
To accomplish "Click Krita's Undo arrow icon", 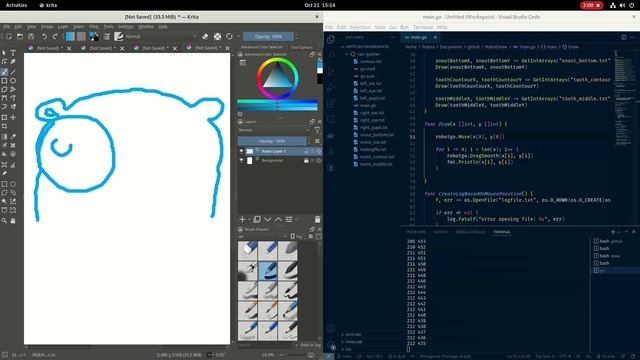I will click(x=44, y=36).
